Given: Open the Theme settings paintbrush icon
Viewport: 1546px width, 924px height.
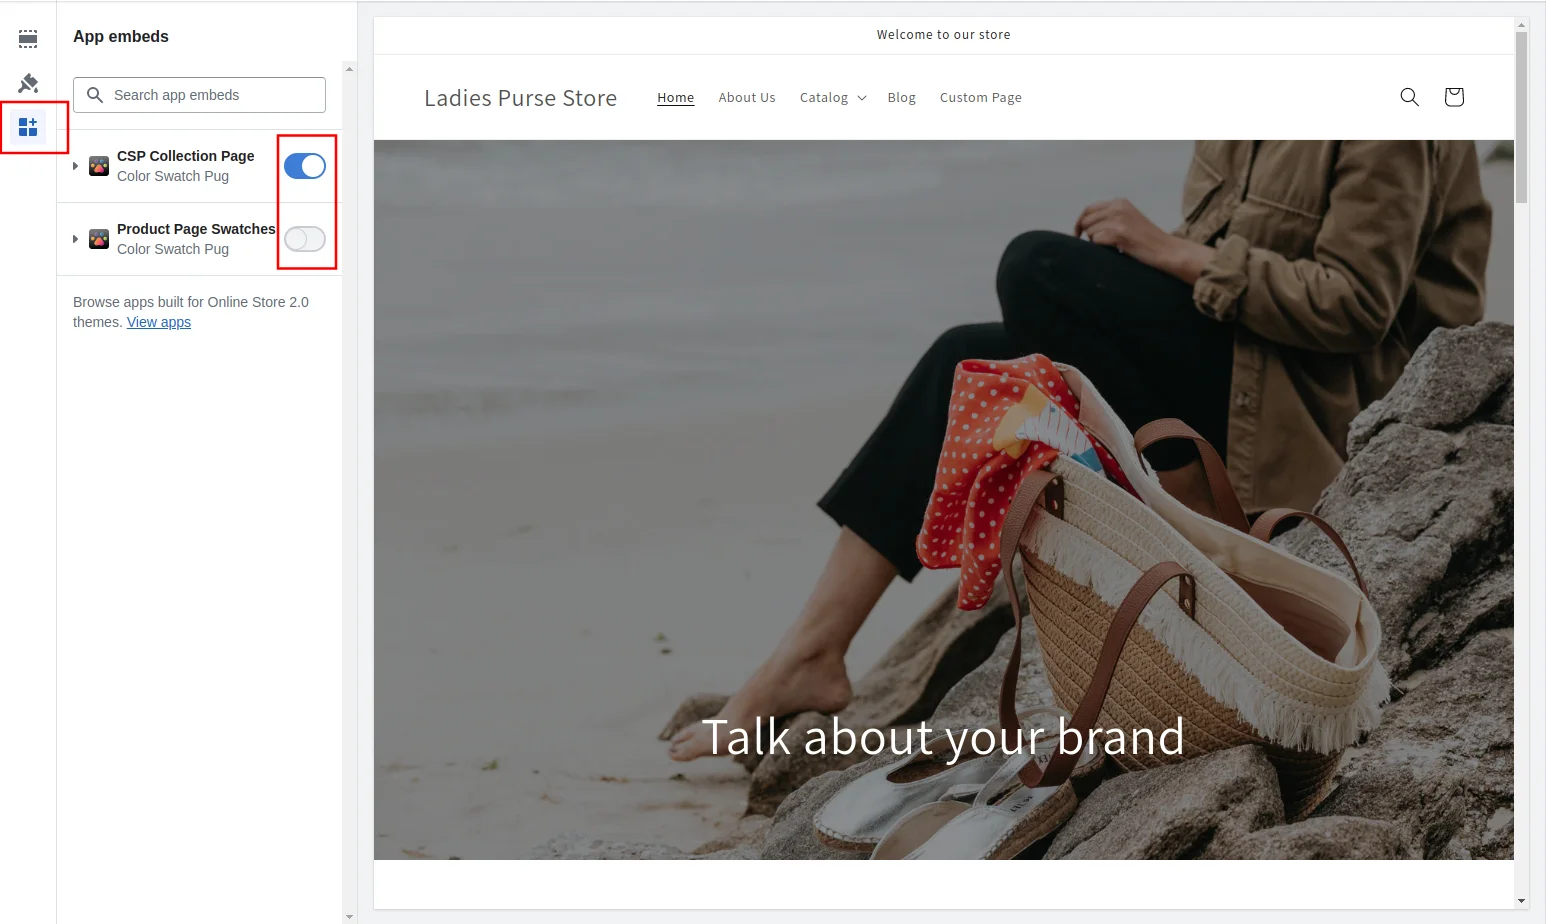Looking at the screenshot, I should 28,83.
